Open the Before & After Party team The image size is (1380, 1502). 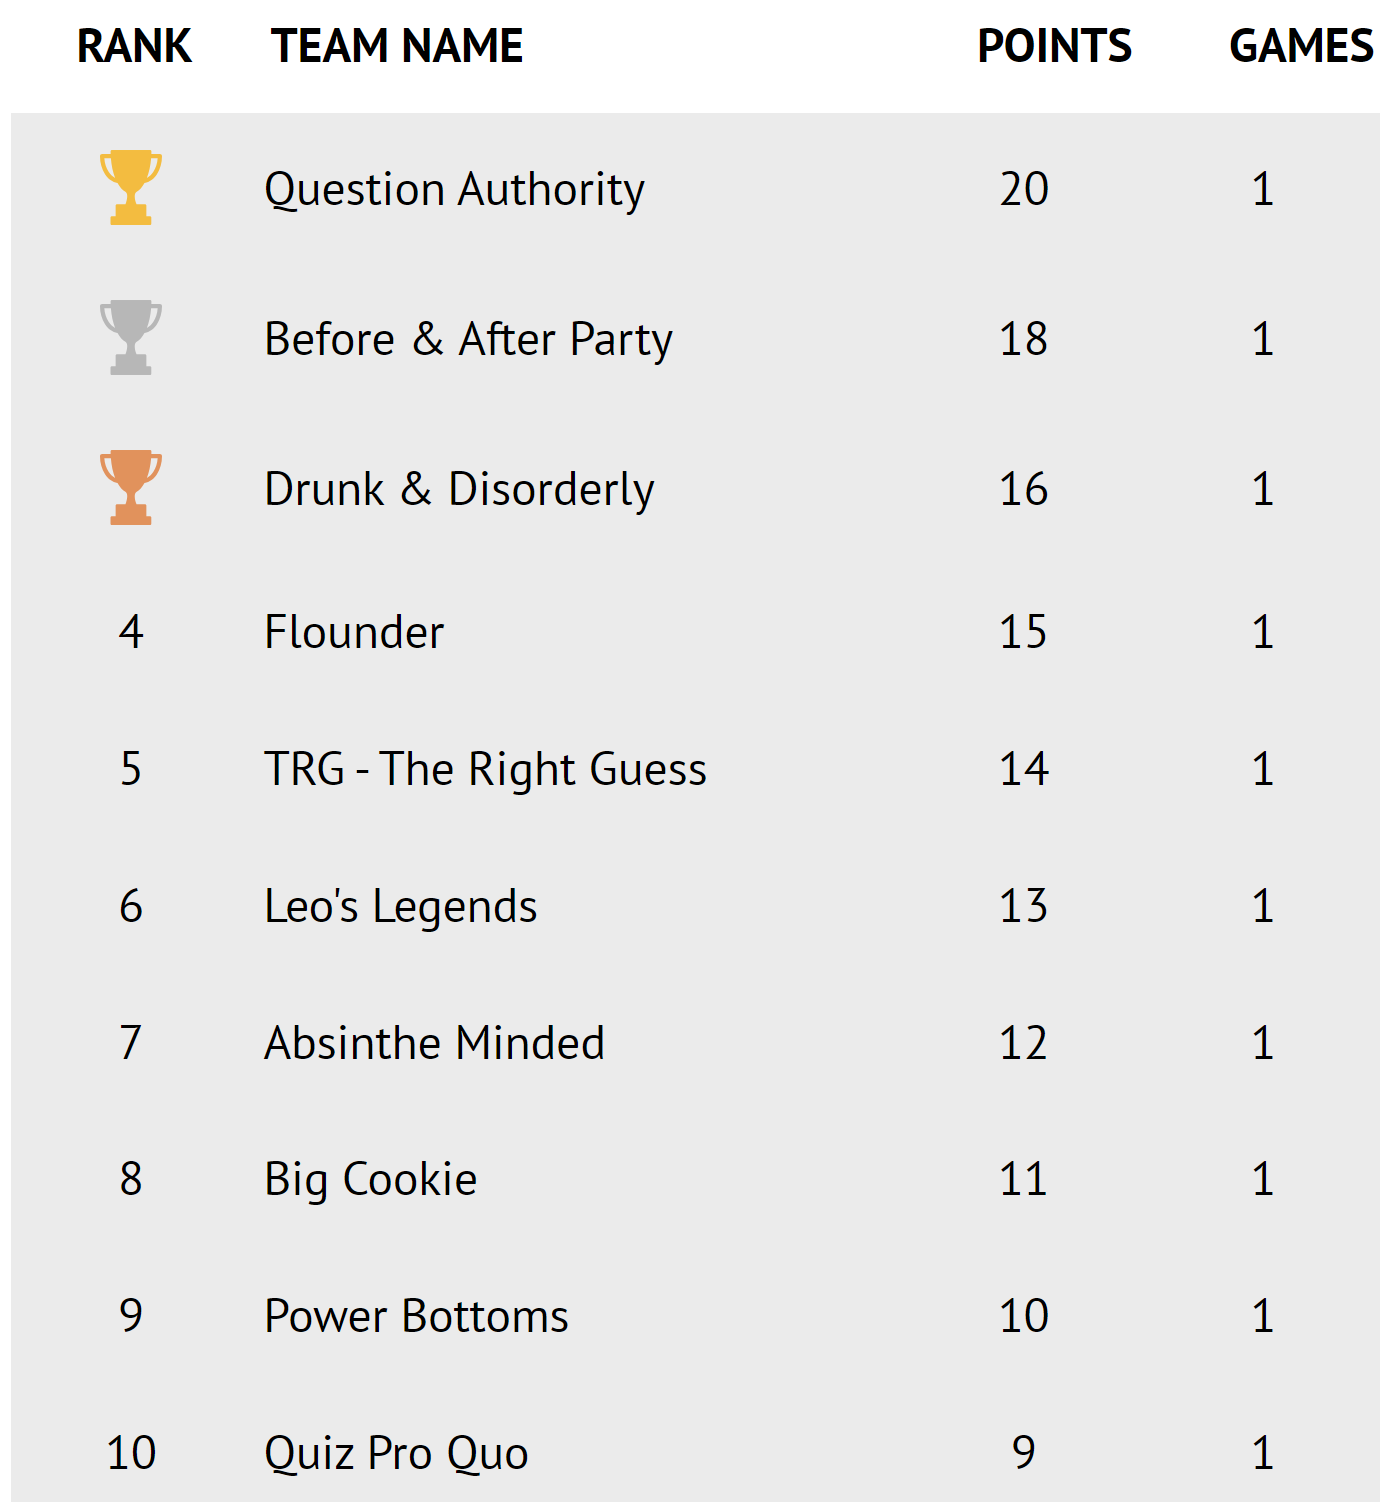point(468,340)
